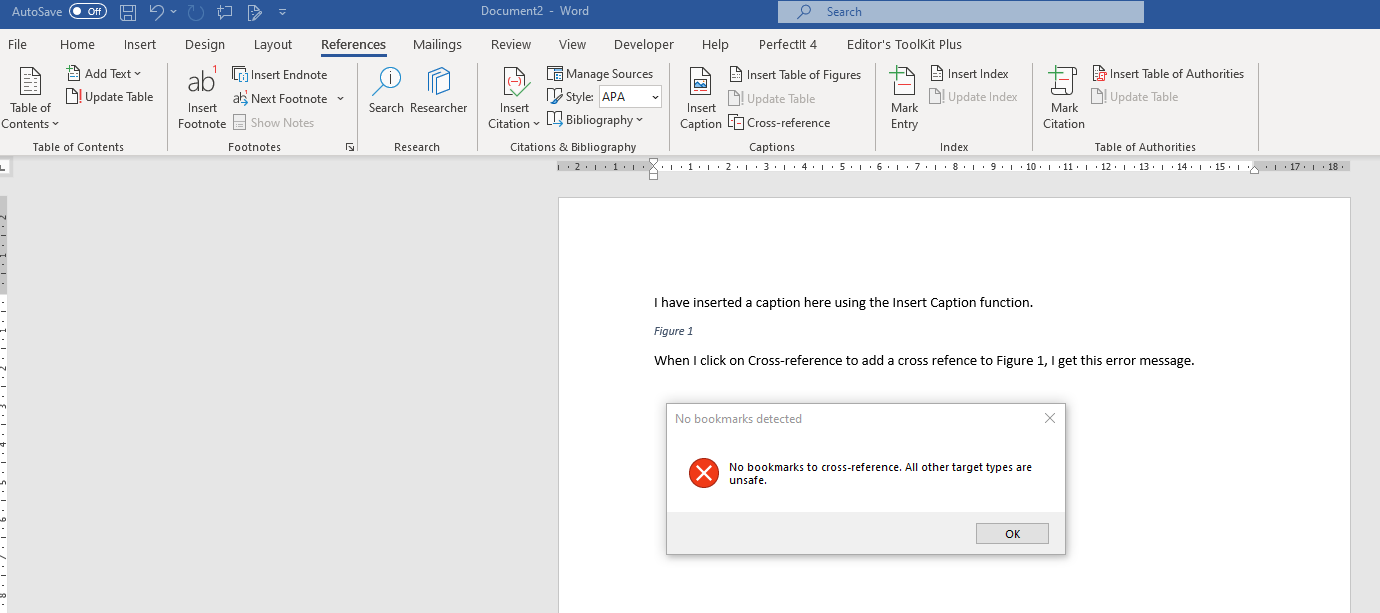Click the Undo arrow icon

tap(156, 12)
